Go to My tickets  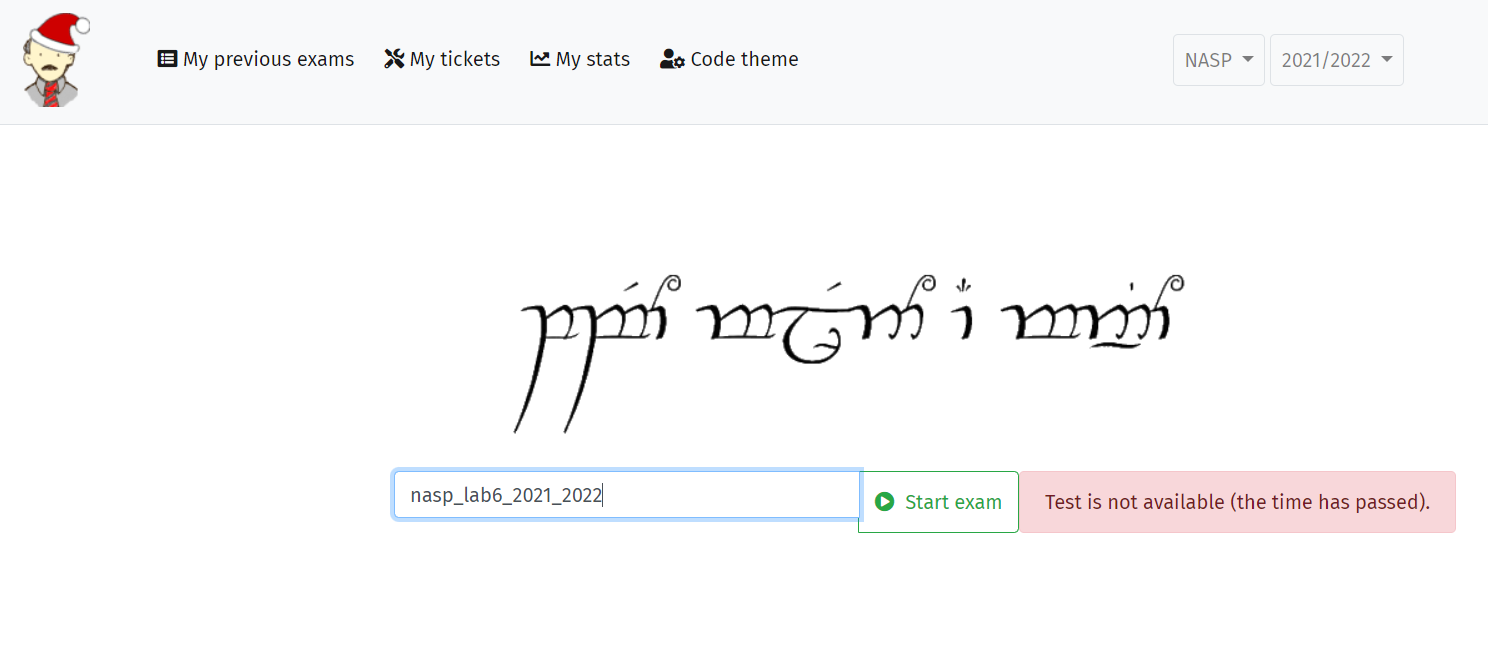[442, 59]
